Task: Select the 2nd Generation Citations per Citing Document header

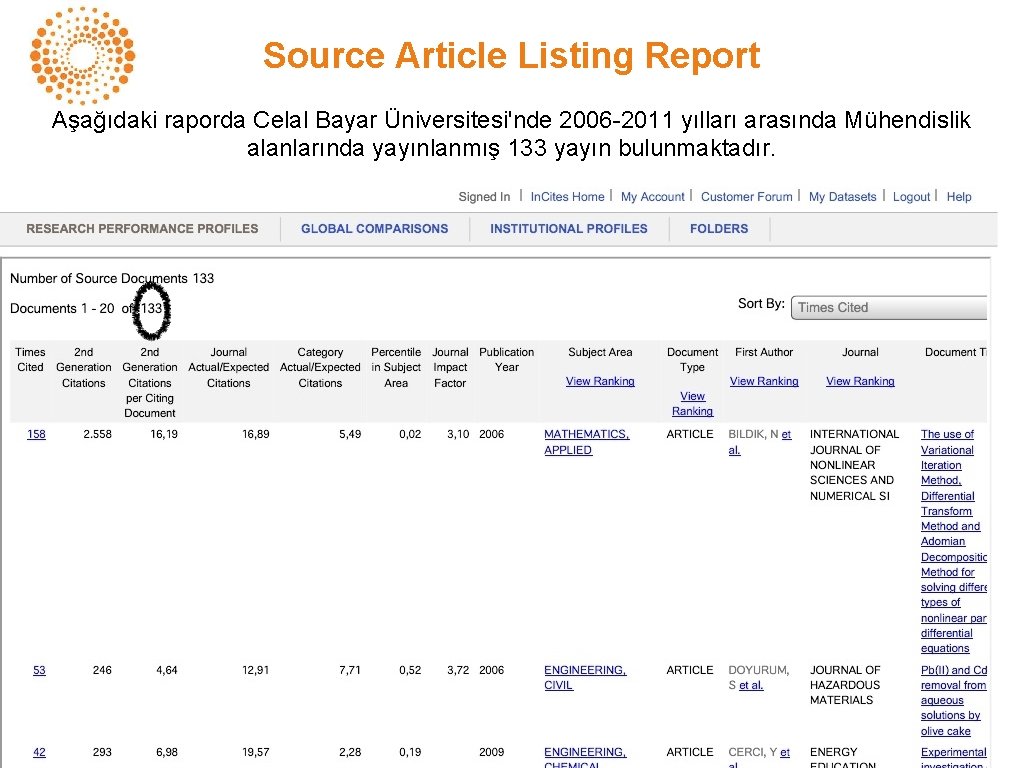Action: 150,383
